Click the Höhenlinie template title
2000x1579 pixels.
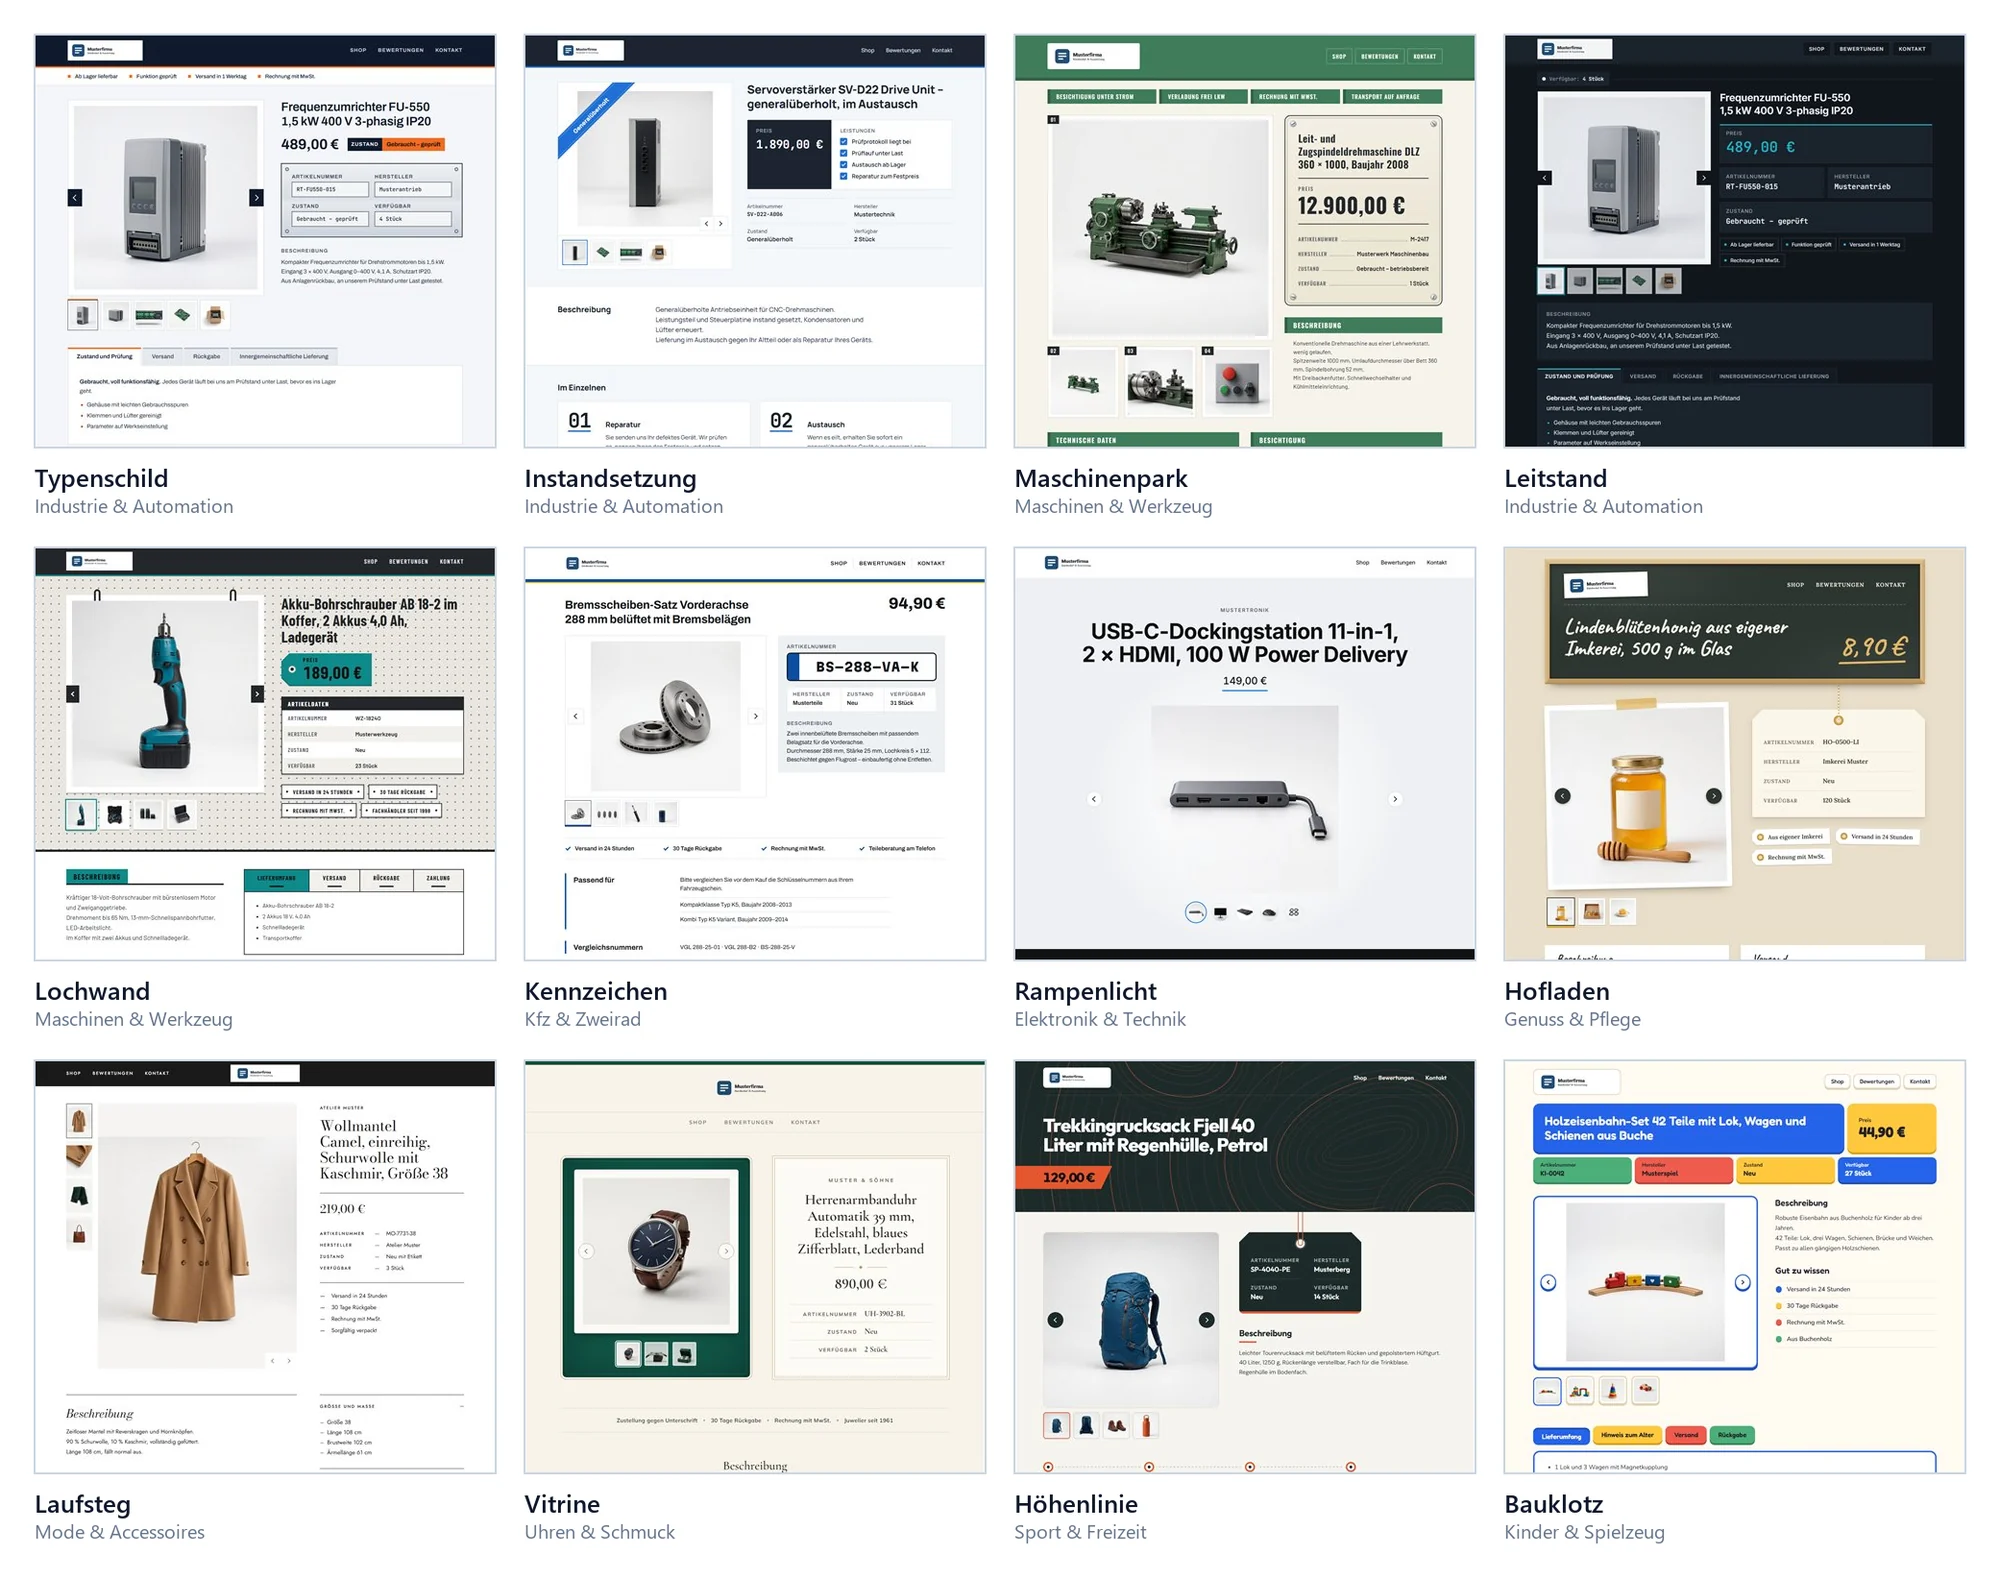point(1076,1505)
